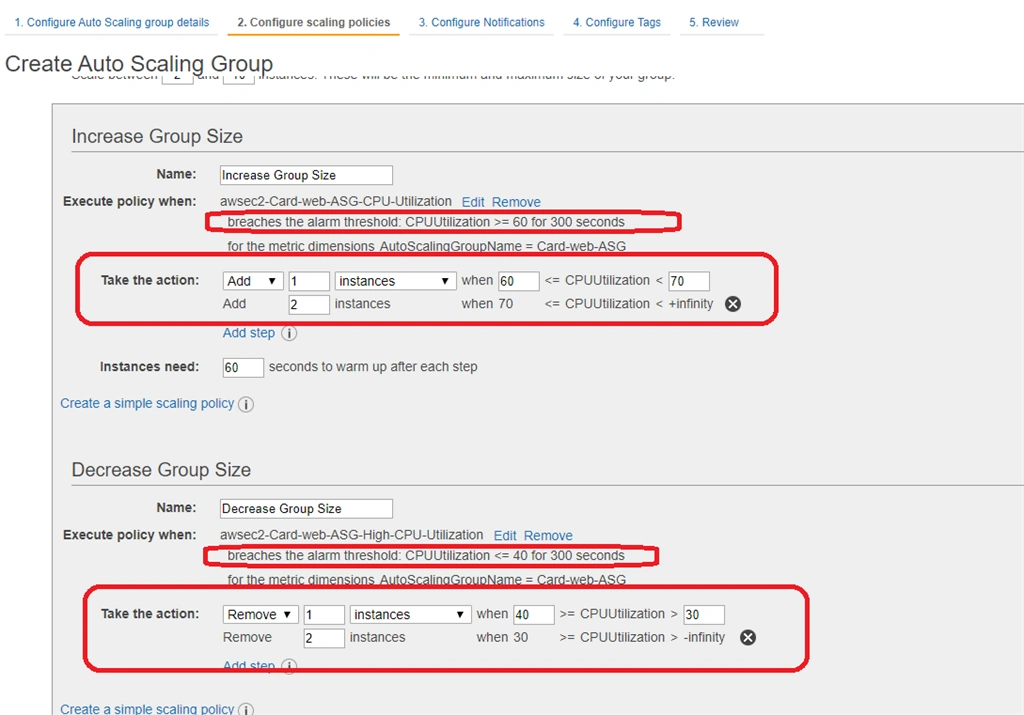1024x715 pixels.
Task: Click the Increase Group Size name field
Action: [x=306, y=175]
